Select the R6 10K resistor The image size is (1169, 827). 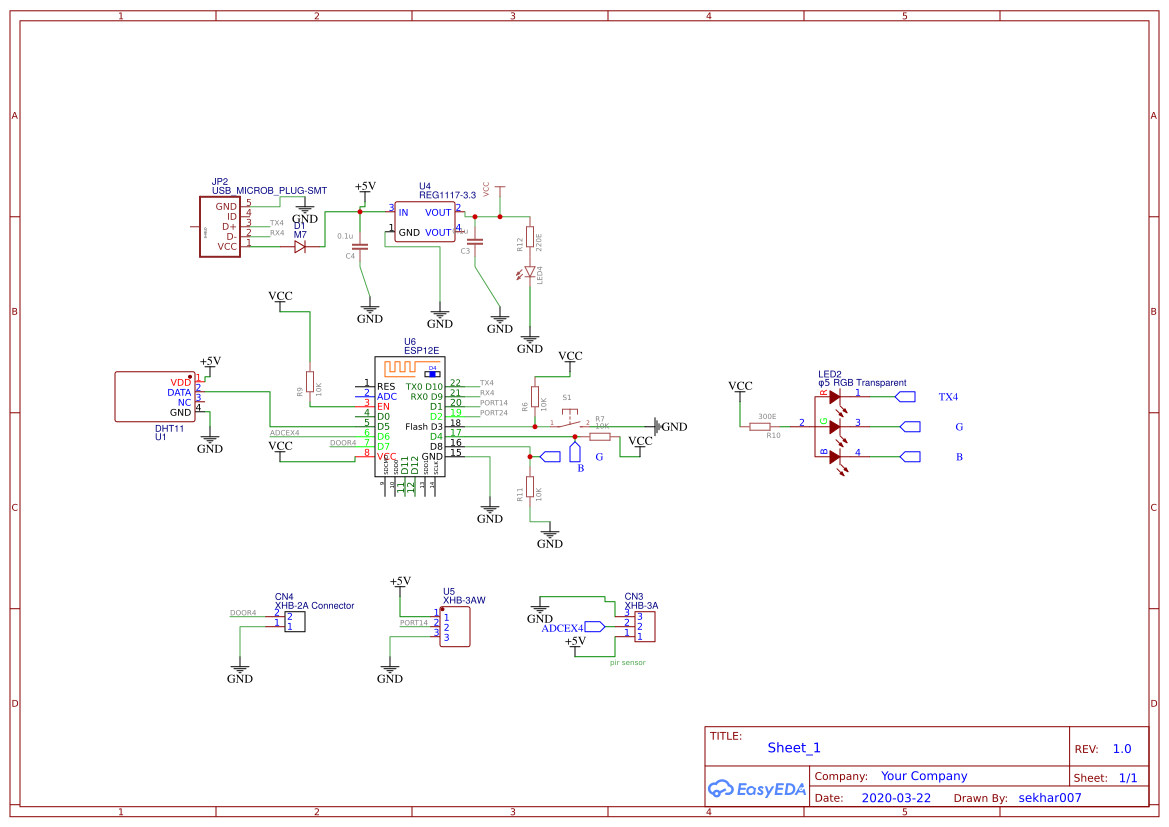pyautogui.click(x=535, y=397)
